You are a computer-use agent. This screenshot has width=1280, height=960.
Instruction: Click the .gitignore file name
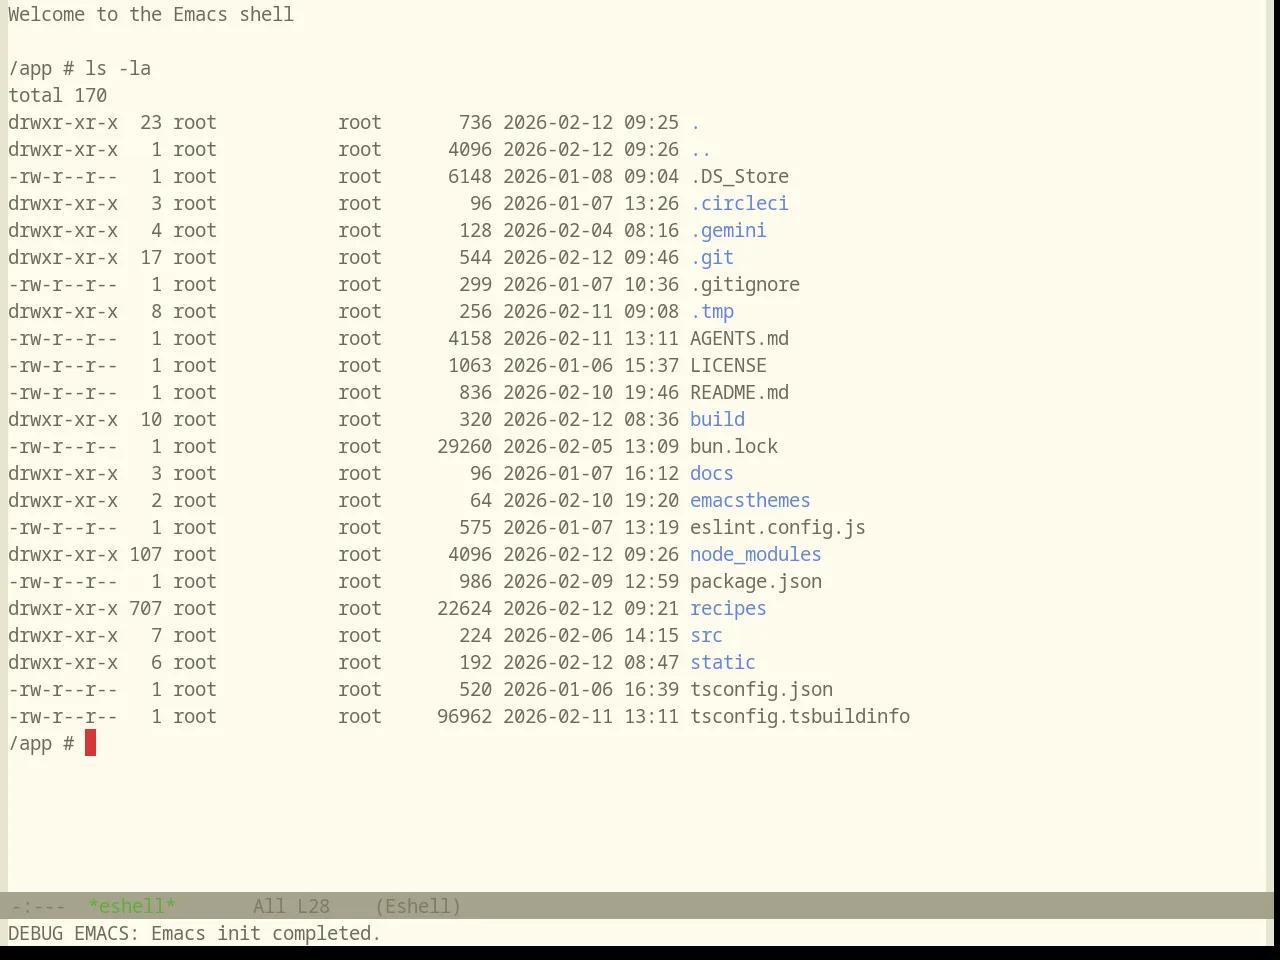point(745,284)
